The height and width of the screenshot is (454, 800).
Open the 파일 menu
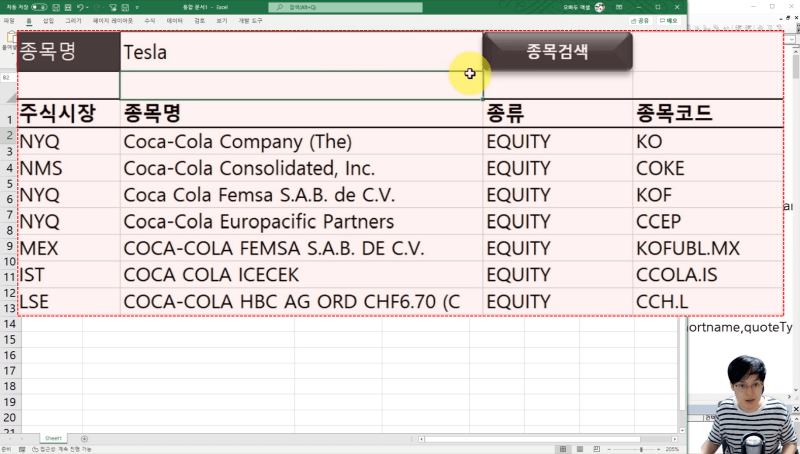tap(9, 20)
